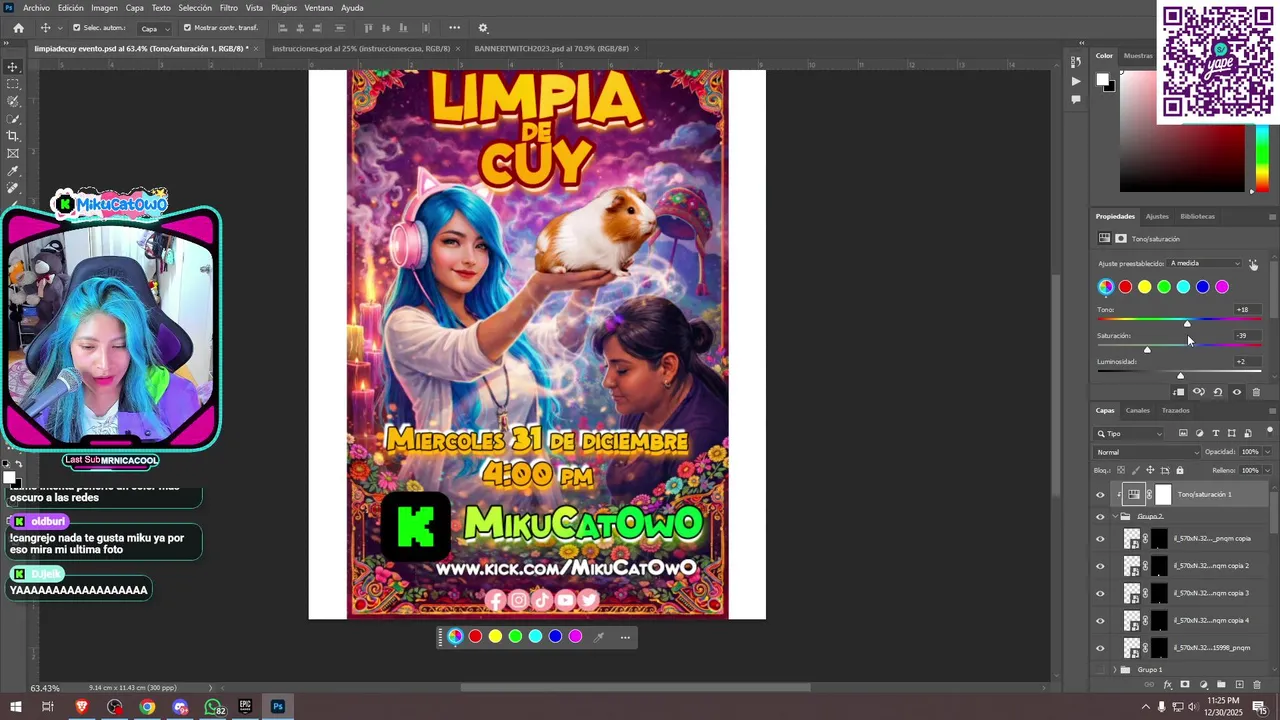The height and width of the screenshot is (720, 1280).
Task: Filter layers by smart object icon
Action: click(x=1247, y=433)
